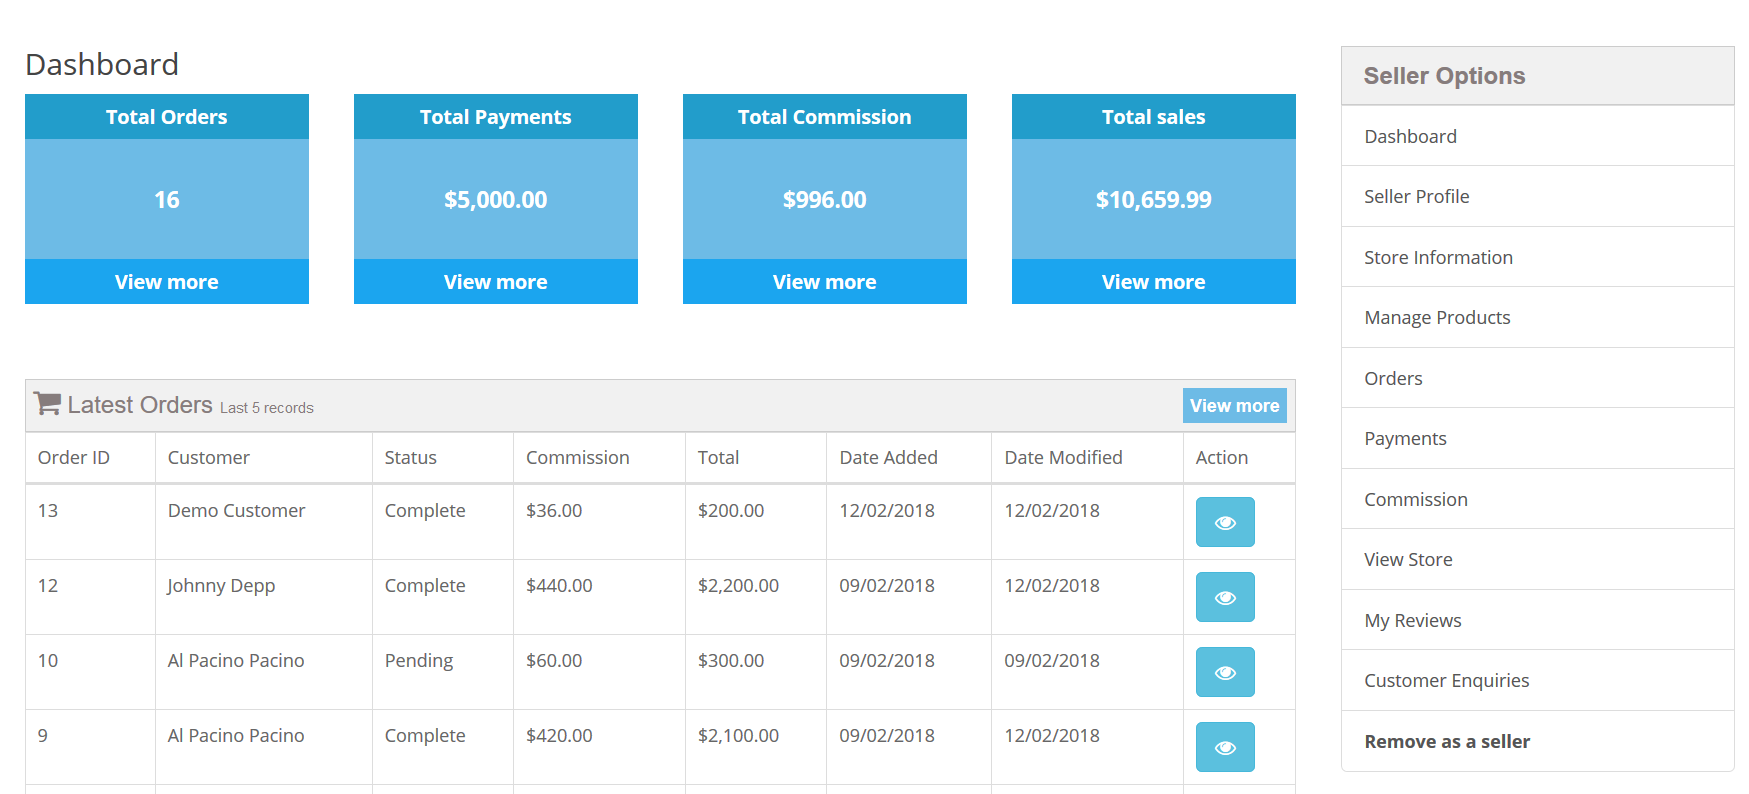
Task: Click the Total Commission card title
Action: [825, 117]
